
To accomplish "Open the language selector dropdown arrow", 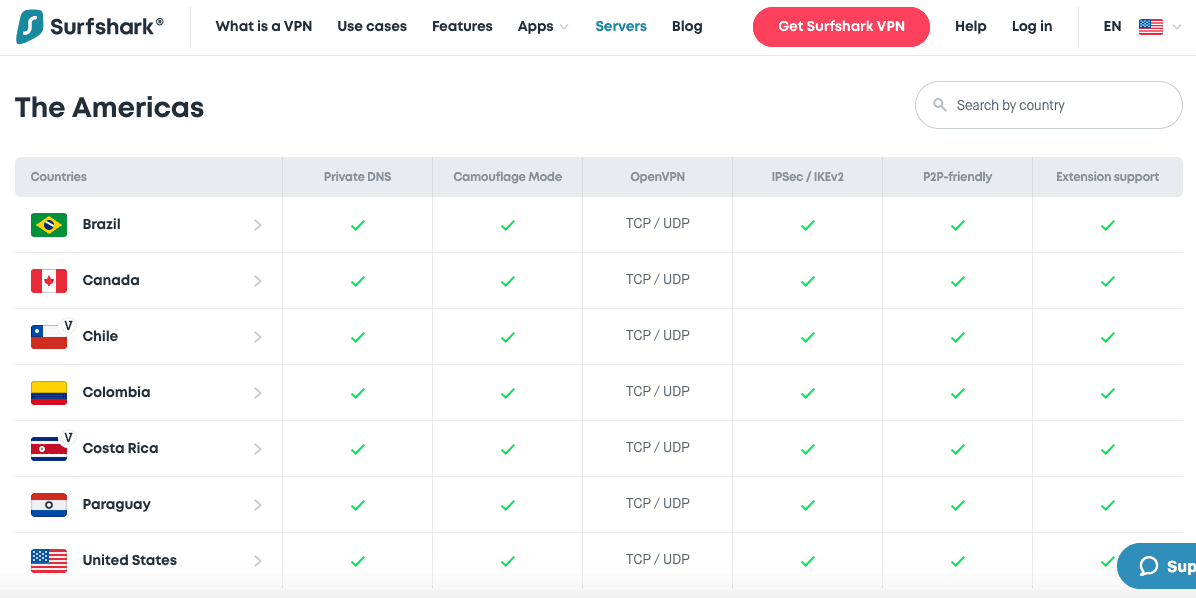I will (1175, 27).
